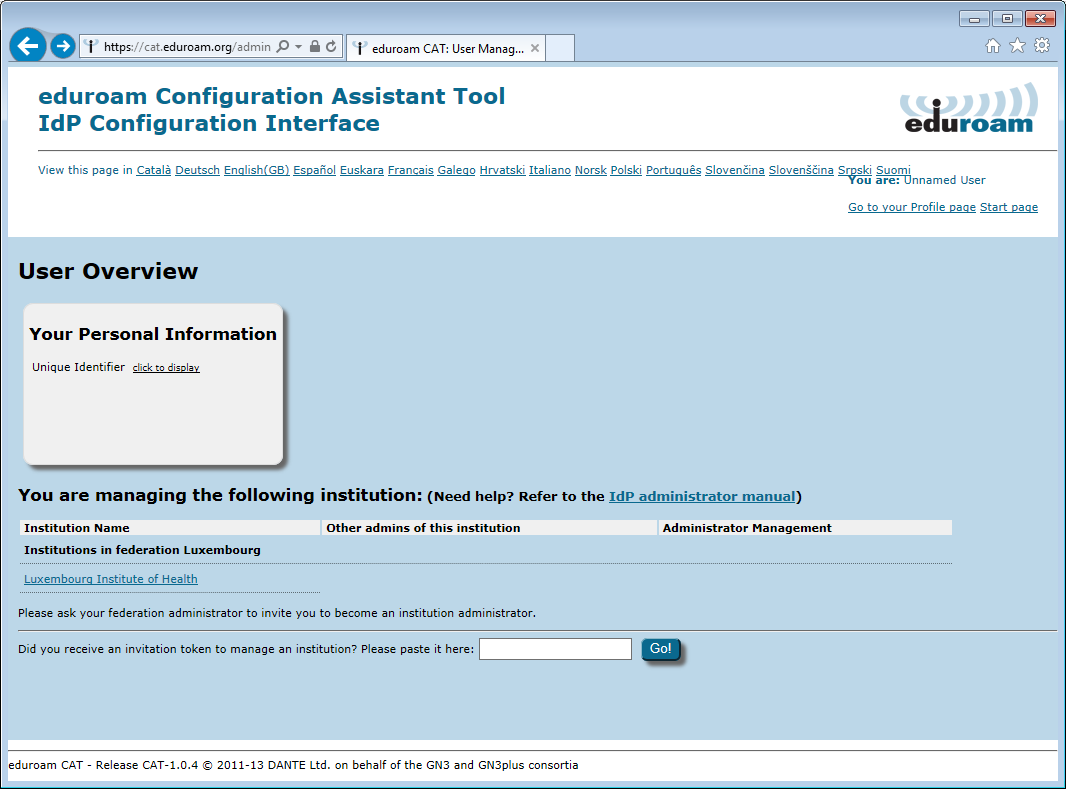Image resolution: width=1066 pixels, height=789 pixels.
Task: Close the eduroam CAT tab
Action: (x=535, y=48)
